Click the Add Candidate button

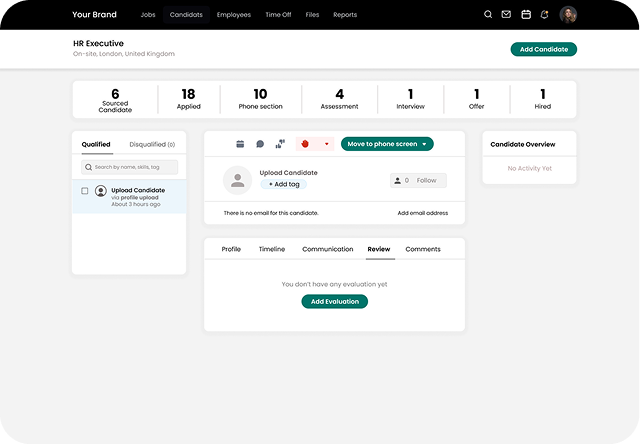pyautogui.click(x=544, y=49)
